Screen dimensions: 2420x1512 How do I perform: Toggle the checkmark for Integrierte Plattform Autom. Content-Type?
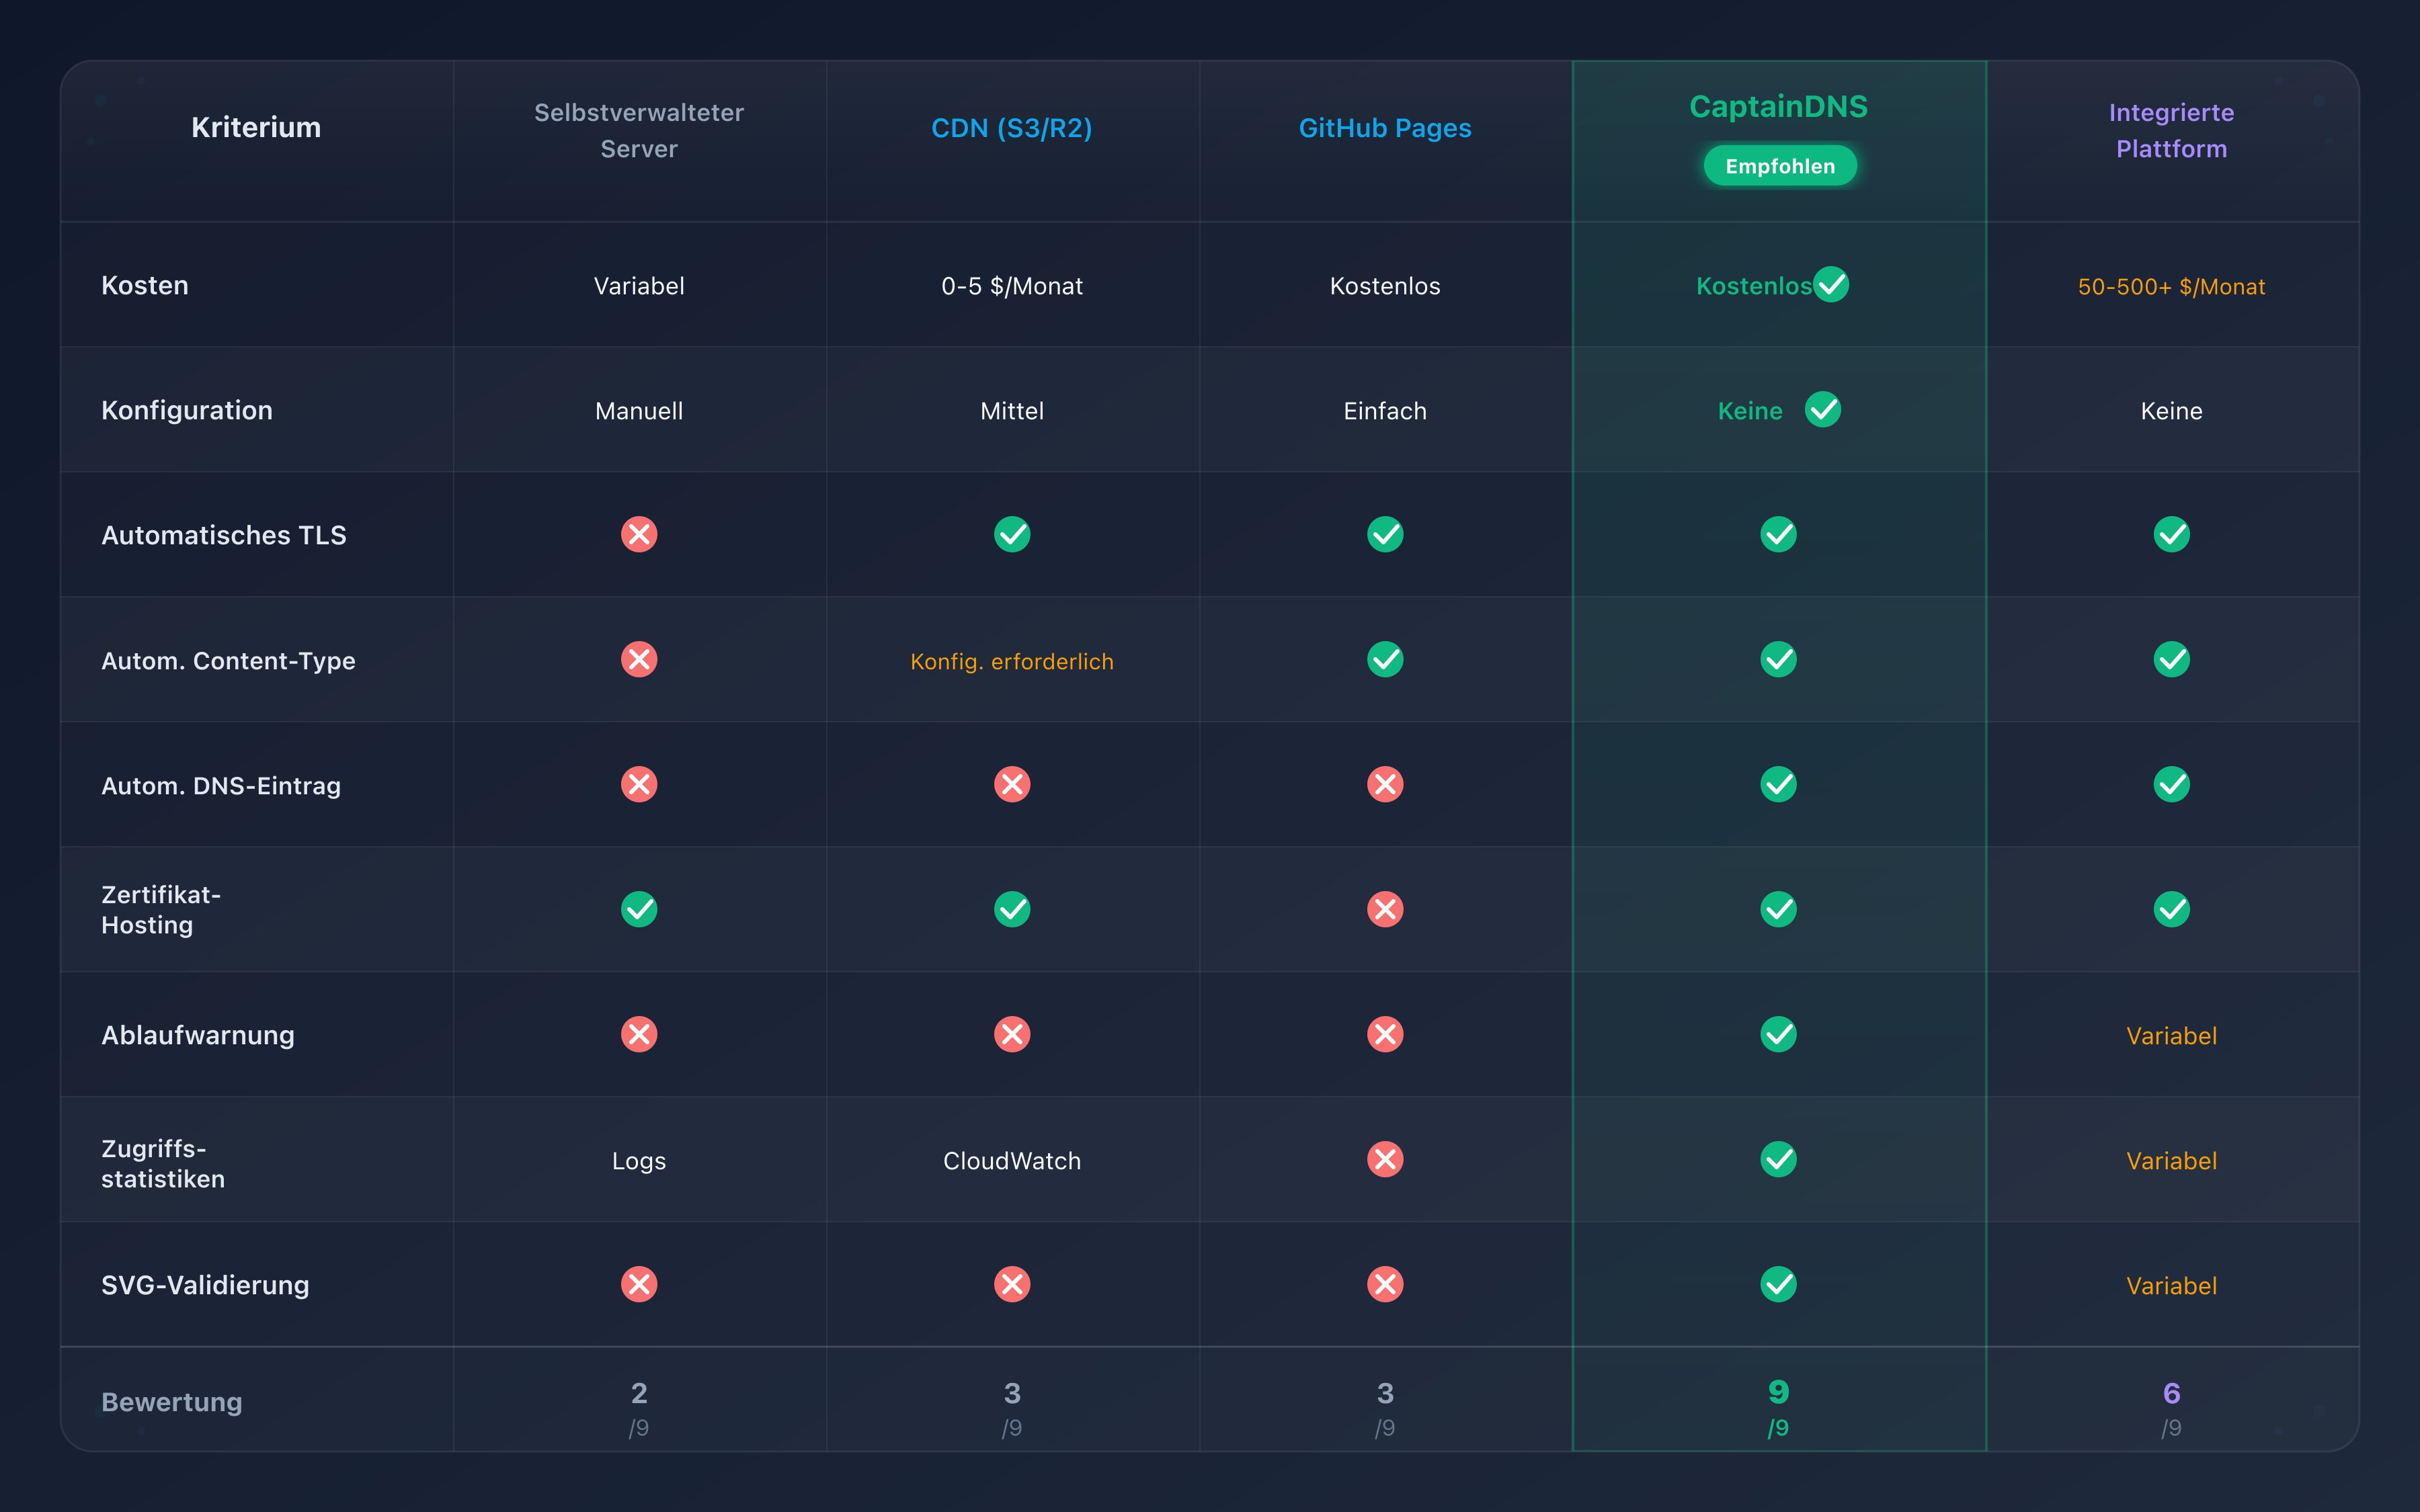coord(2171,659)
